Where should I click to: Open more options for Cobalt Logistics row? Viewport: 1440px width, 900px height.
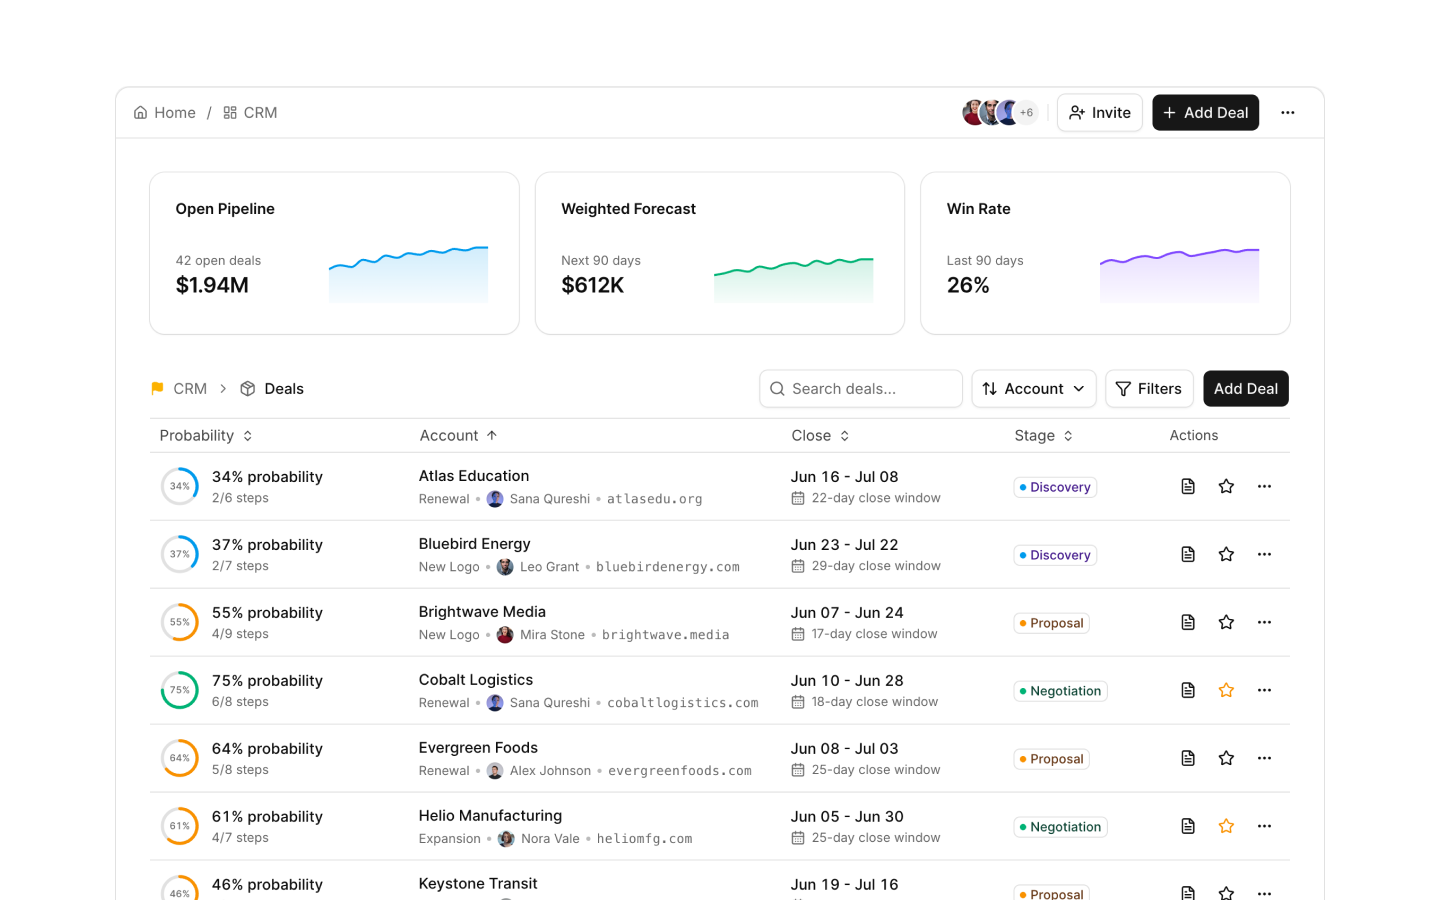pos(1264,690)
